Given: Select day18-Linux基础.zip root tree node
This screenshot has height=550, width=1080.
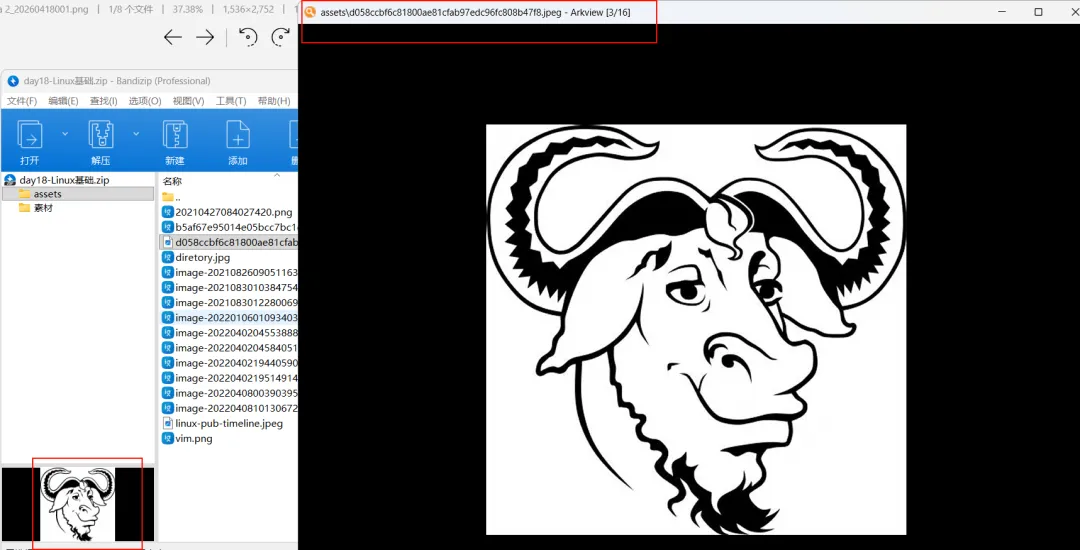Looking at the screenshot, I should click(64, 180).
